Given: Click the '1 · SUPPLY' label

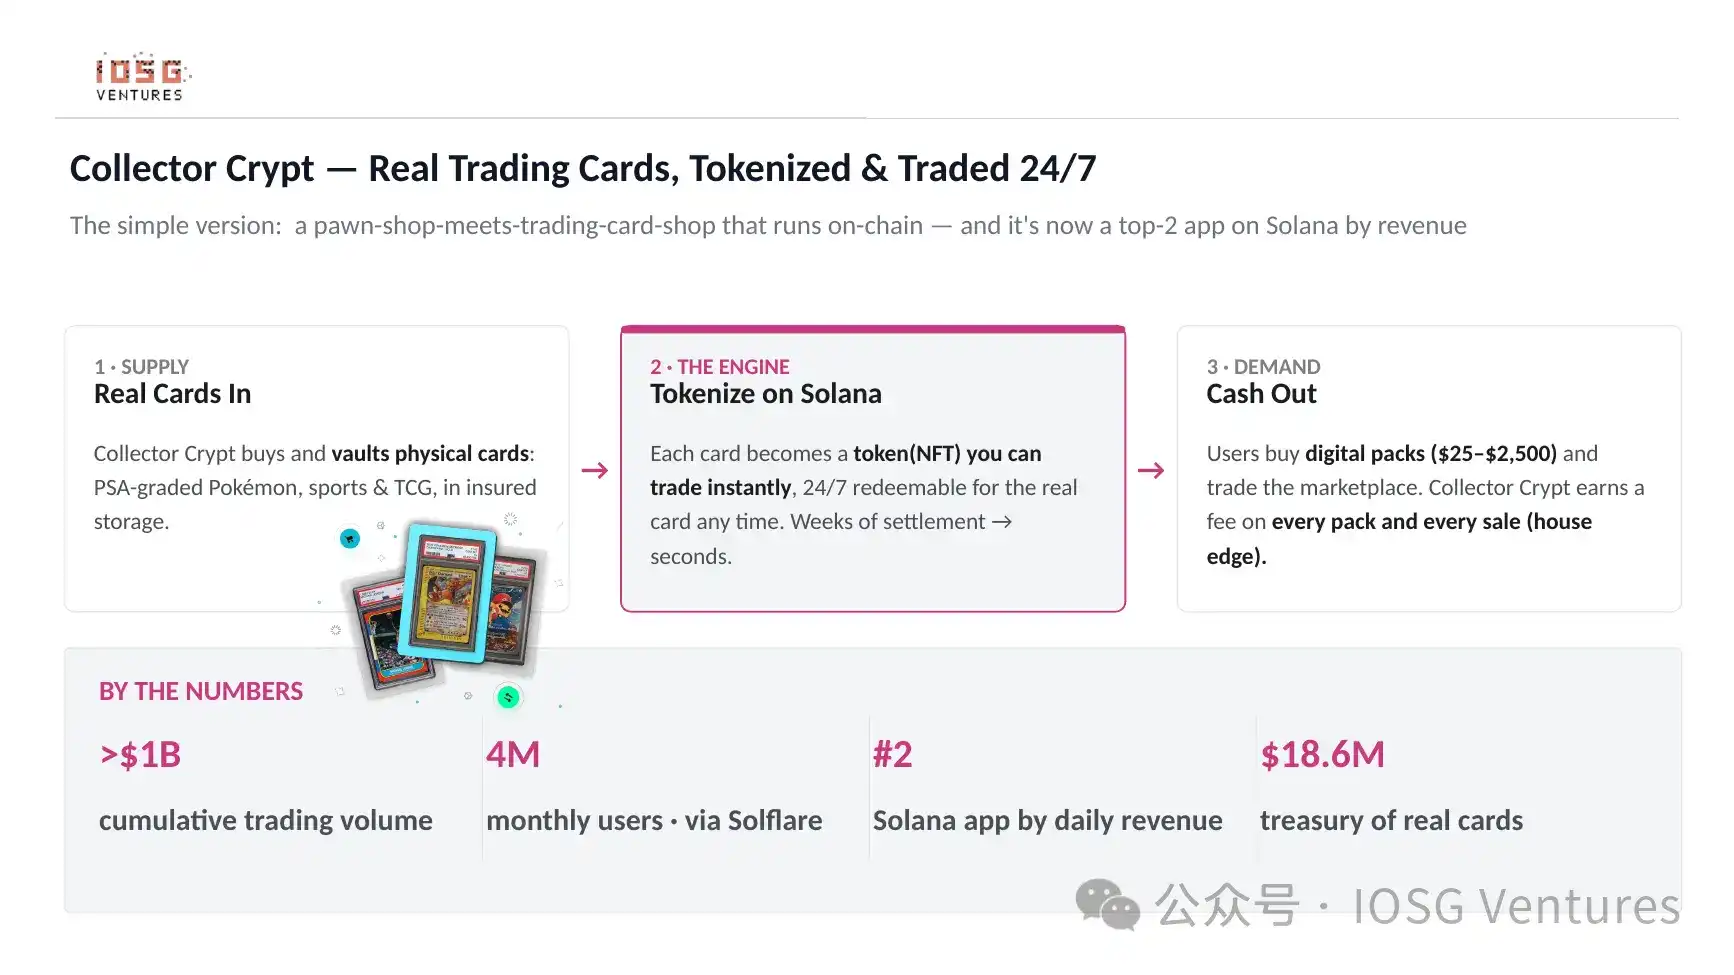Looking at the screenshot, I should (x=141, y=367).
